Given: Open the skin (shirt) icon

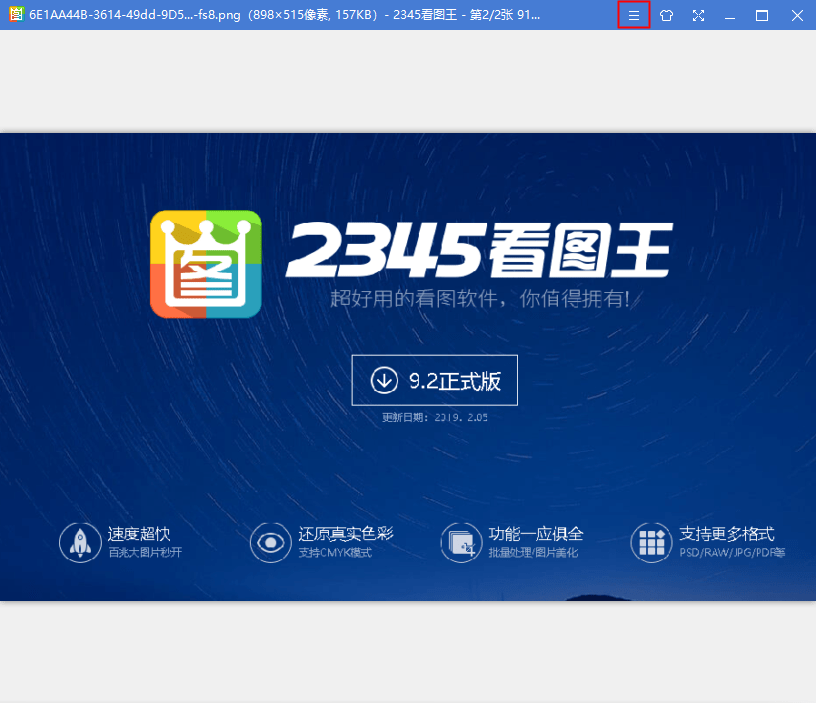Looking at the screenshot, I should 666,15.
